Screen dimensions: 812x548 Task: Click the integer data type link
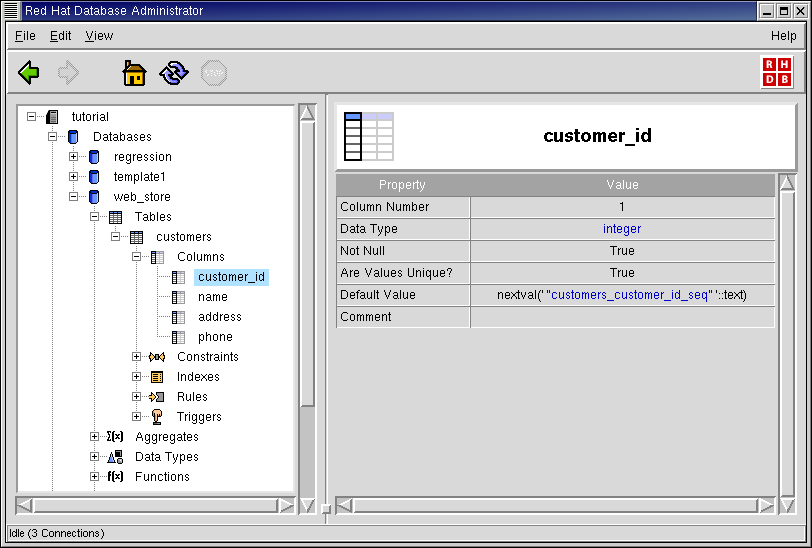point(622,229)
